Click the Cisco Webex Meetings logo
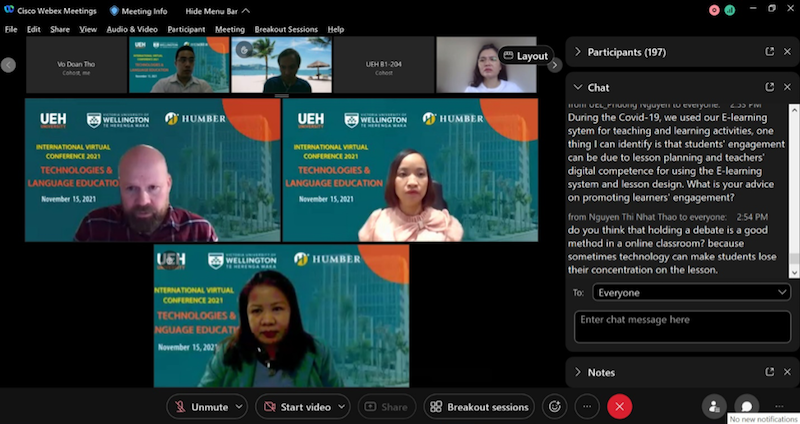Viewport: 800px width, 424px height. [x=9, y=10]
